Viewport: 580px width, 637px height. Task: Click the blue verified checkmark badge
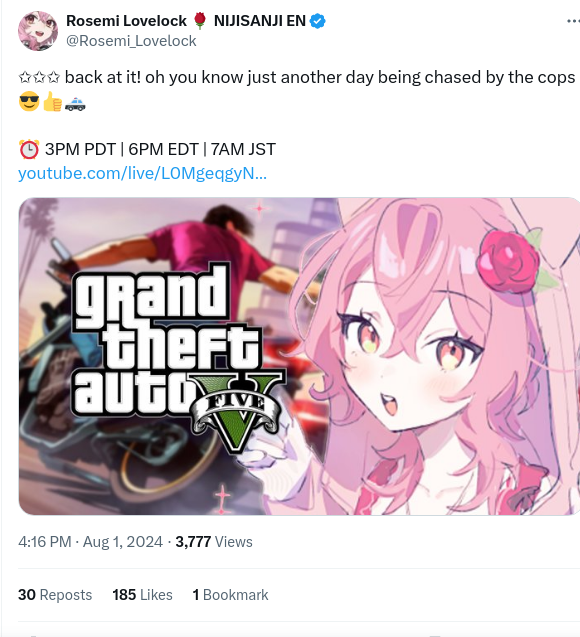(318, 21)
